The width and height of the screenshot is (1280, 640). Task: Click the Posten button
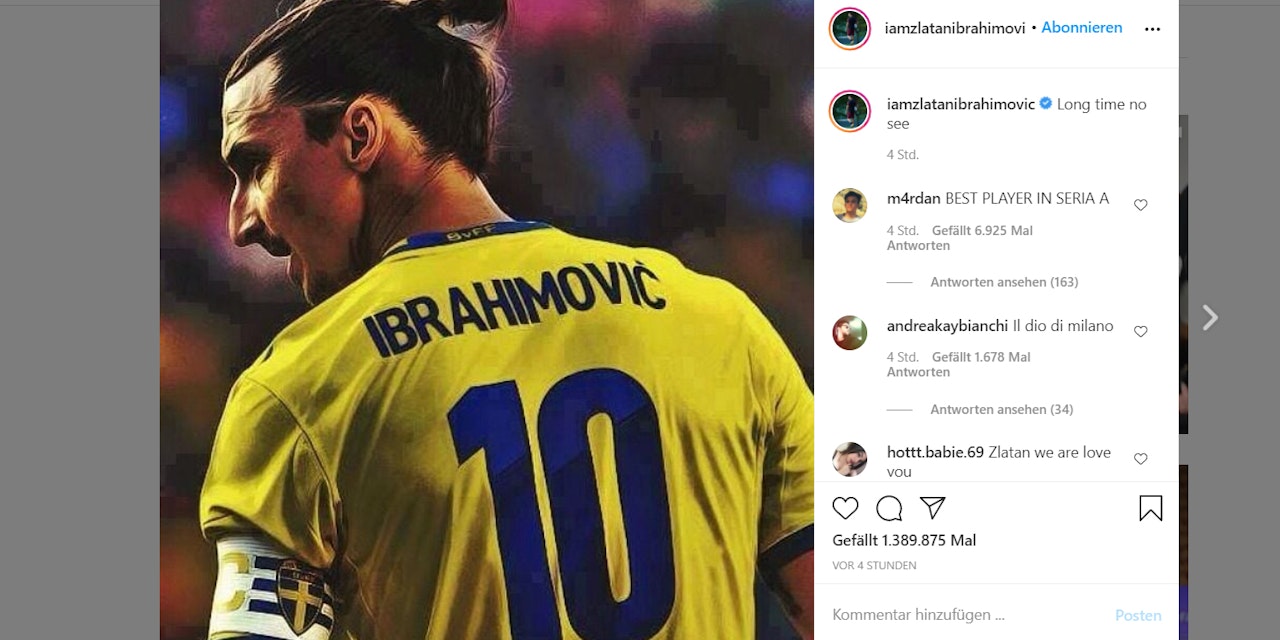click(1138, 615)
